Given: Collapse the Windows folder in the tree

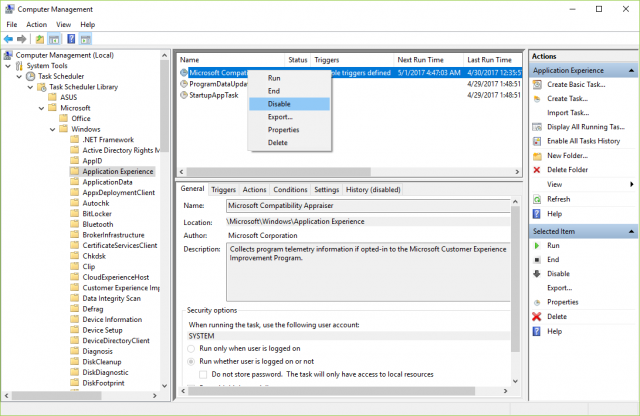Looking at the screenshot, I should click(52, 129).
